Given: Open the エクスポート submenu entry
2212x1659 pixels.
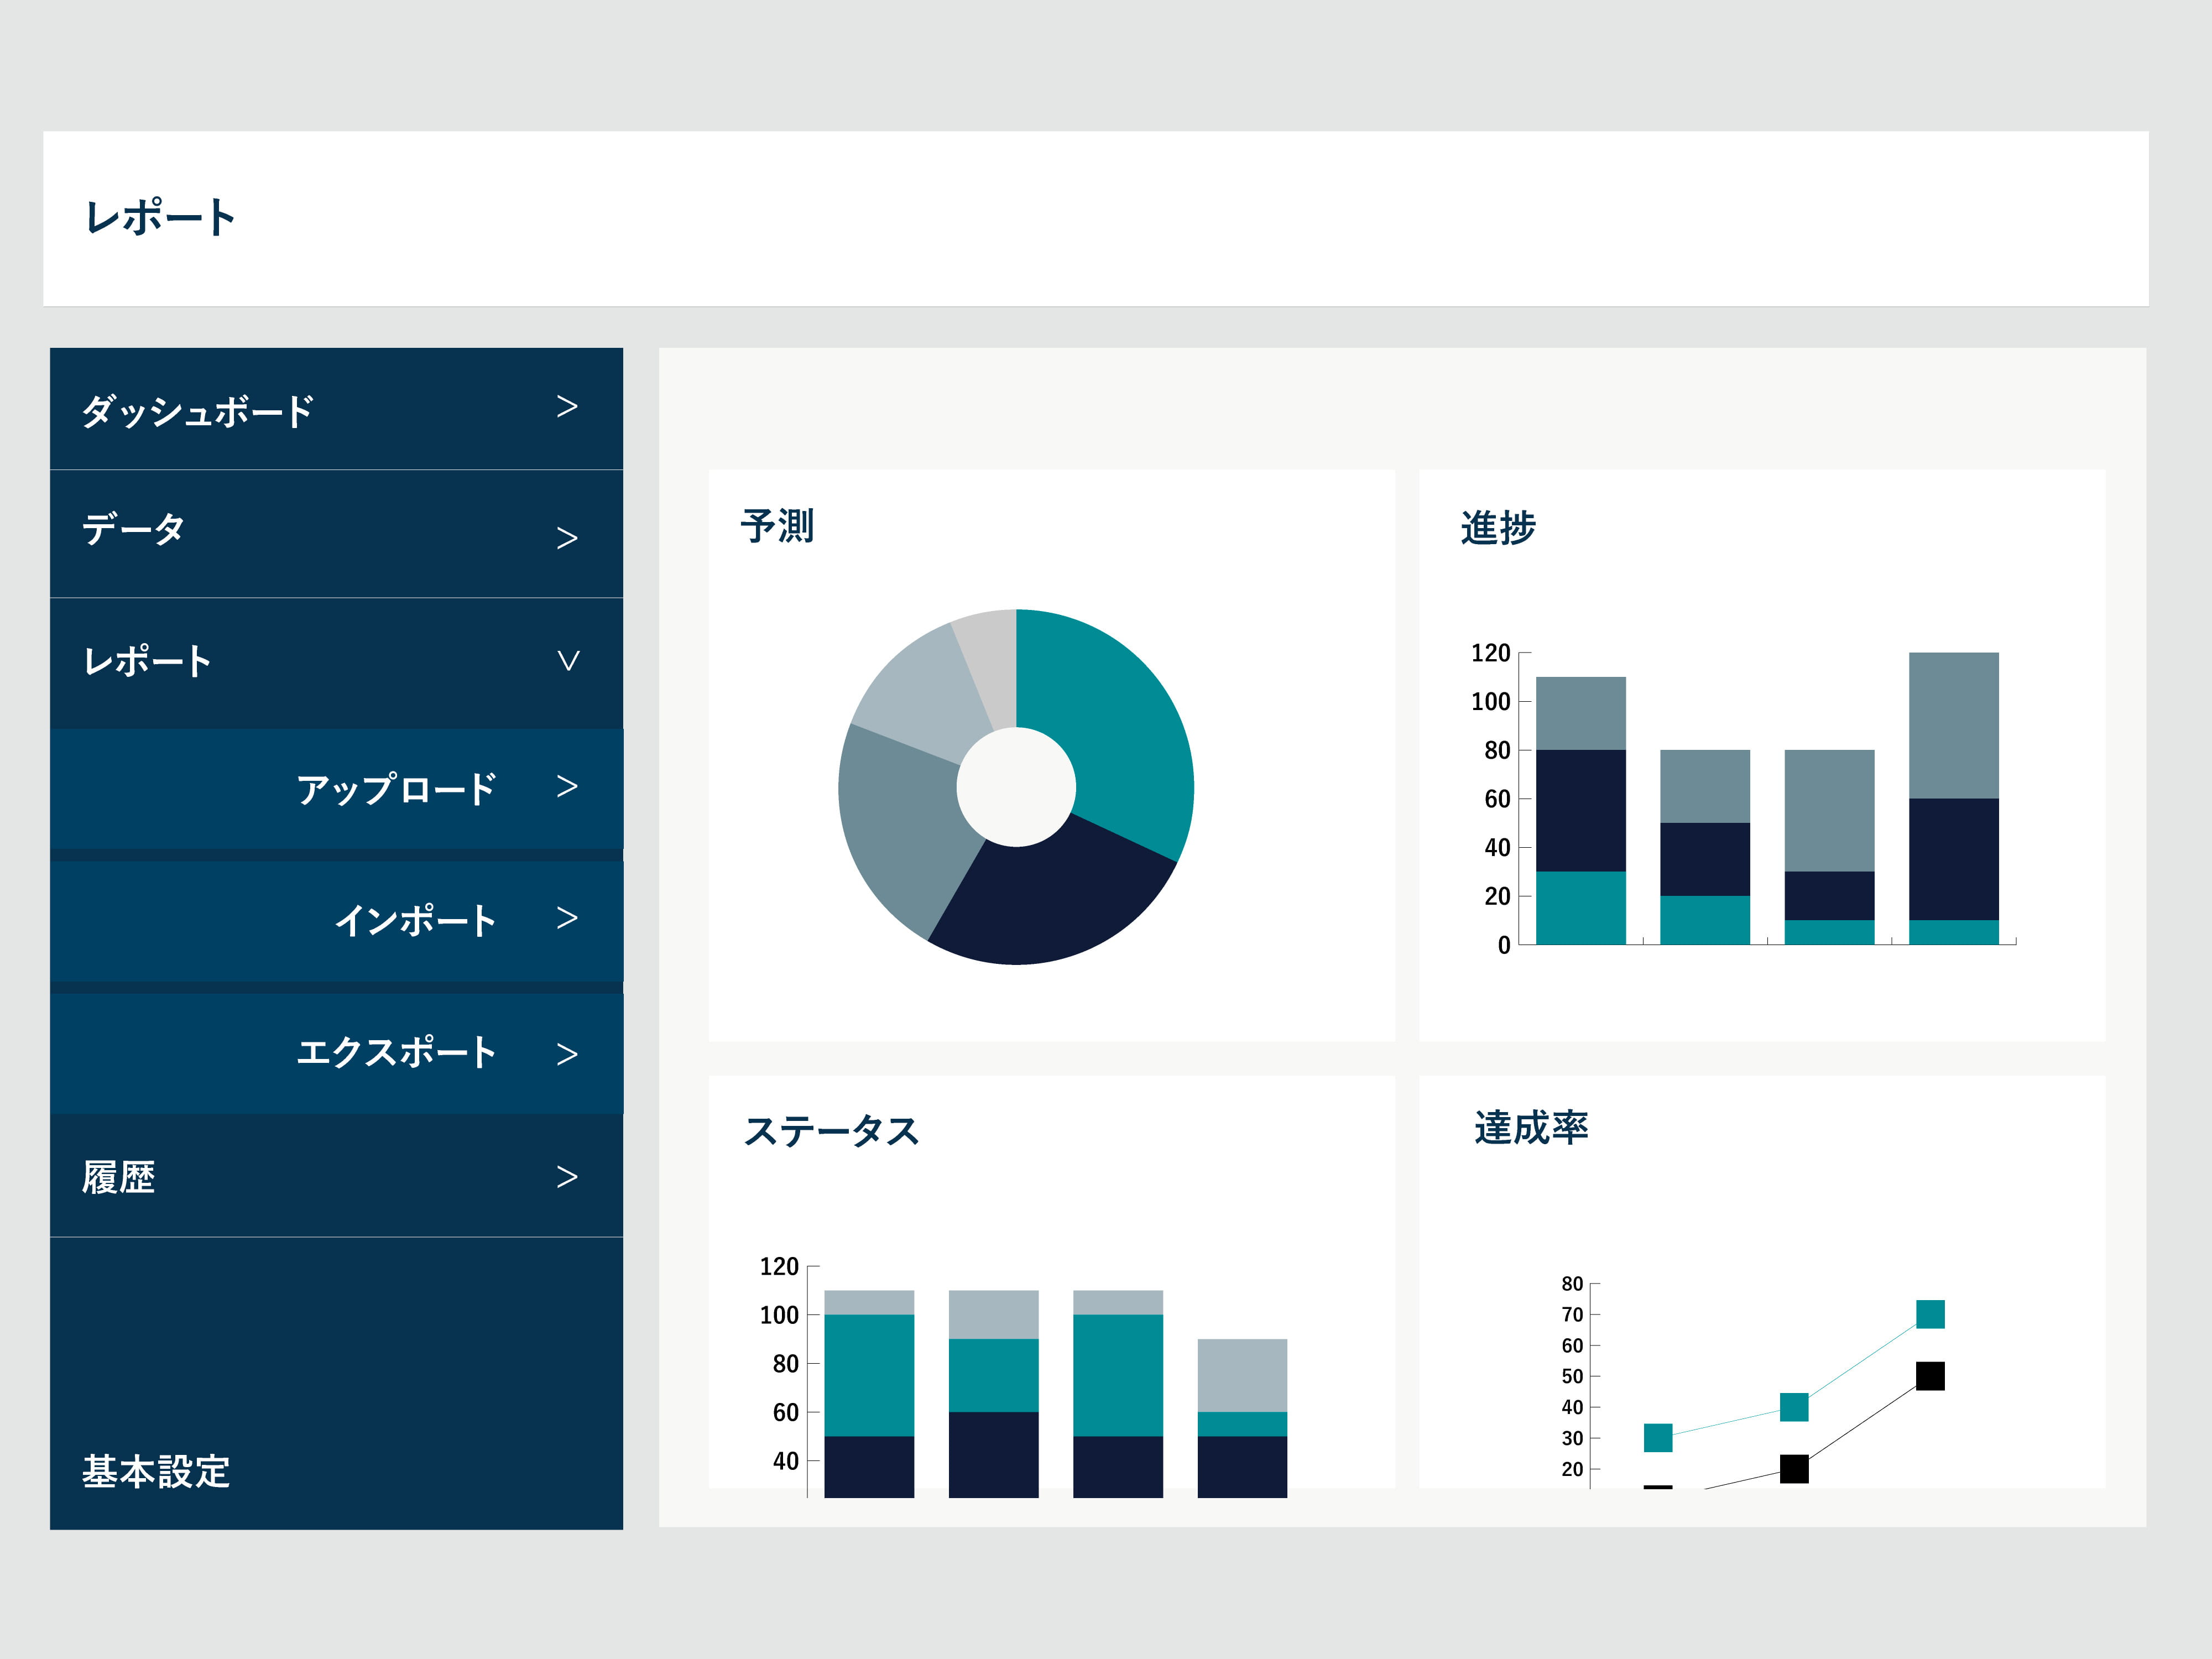Looking at the screenshot, I should [396, 1052].
